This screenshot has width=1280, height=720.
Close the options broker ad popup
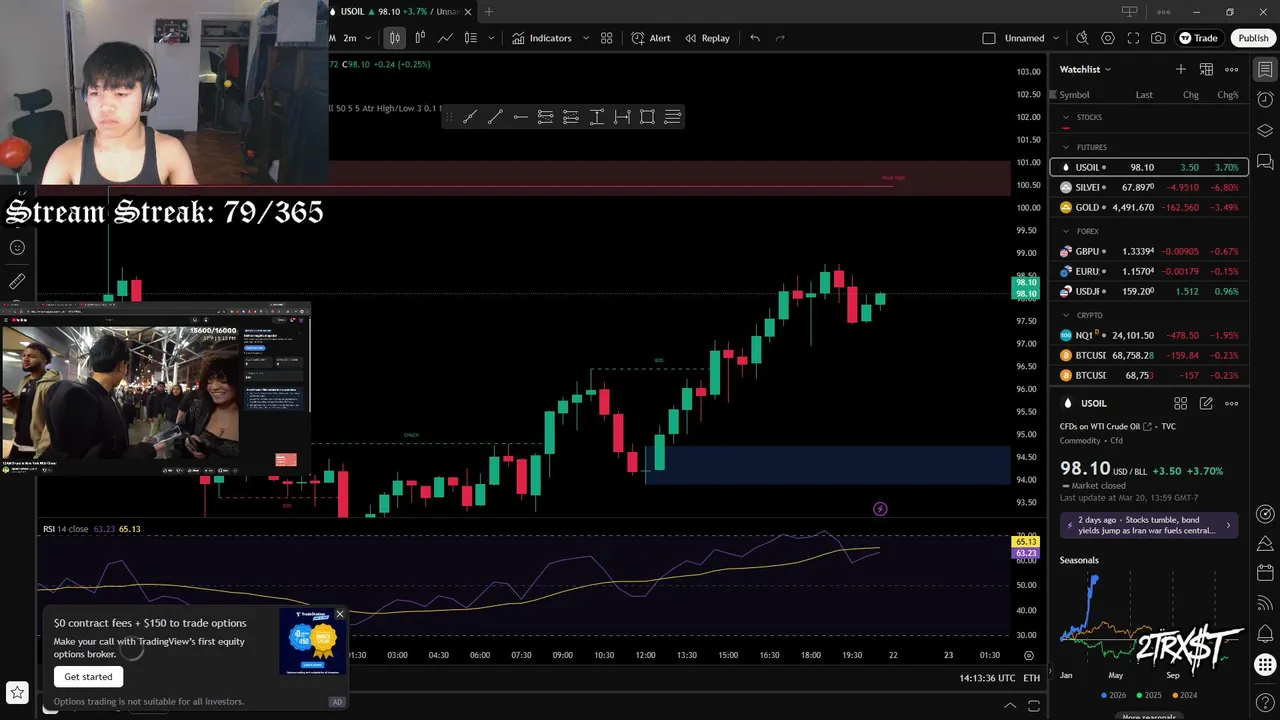tap(339, 614)
